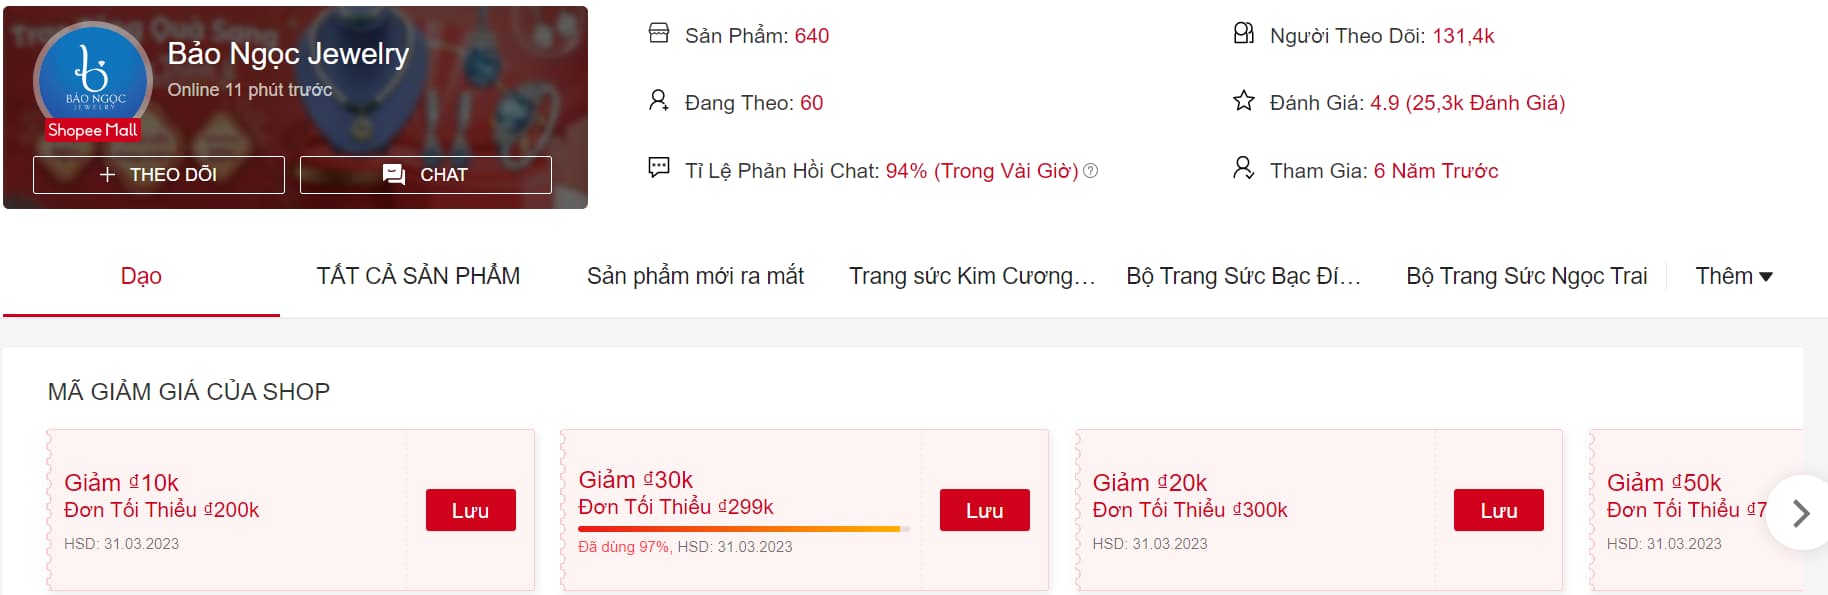Screen dimensions: 1828x595
Task: Click the Đang Theo person icon
Action: pos(658,101)
